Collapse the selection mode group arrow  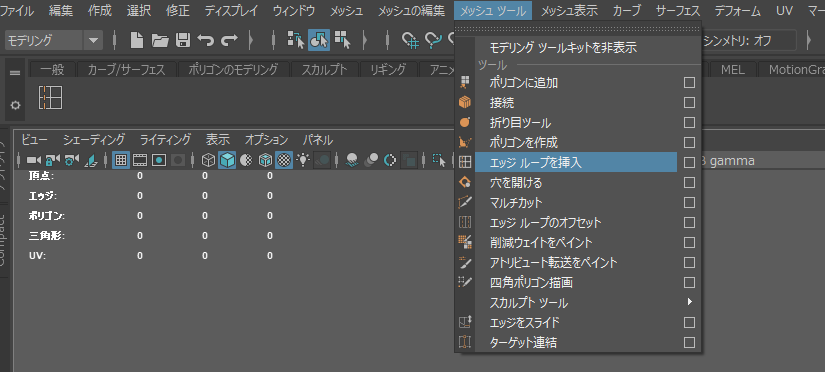tap(365, 40)
